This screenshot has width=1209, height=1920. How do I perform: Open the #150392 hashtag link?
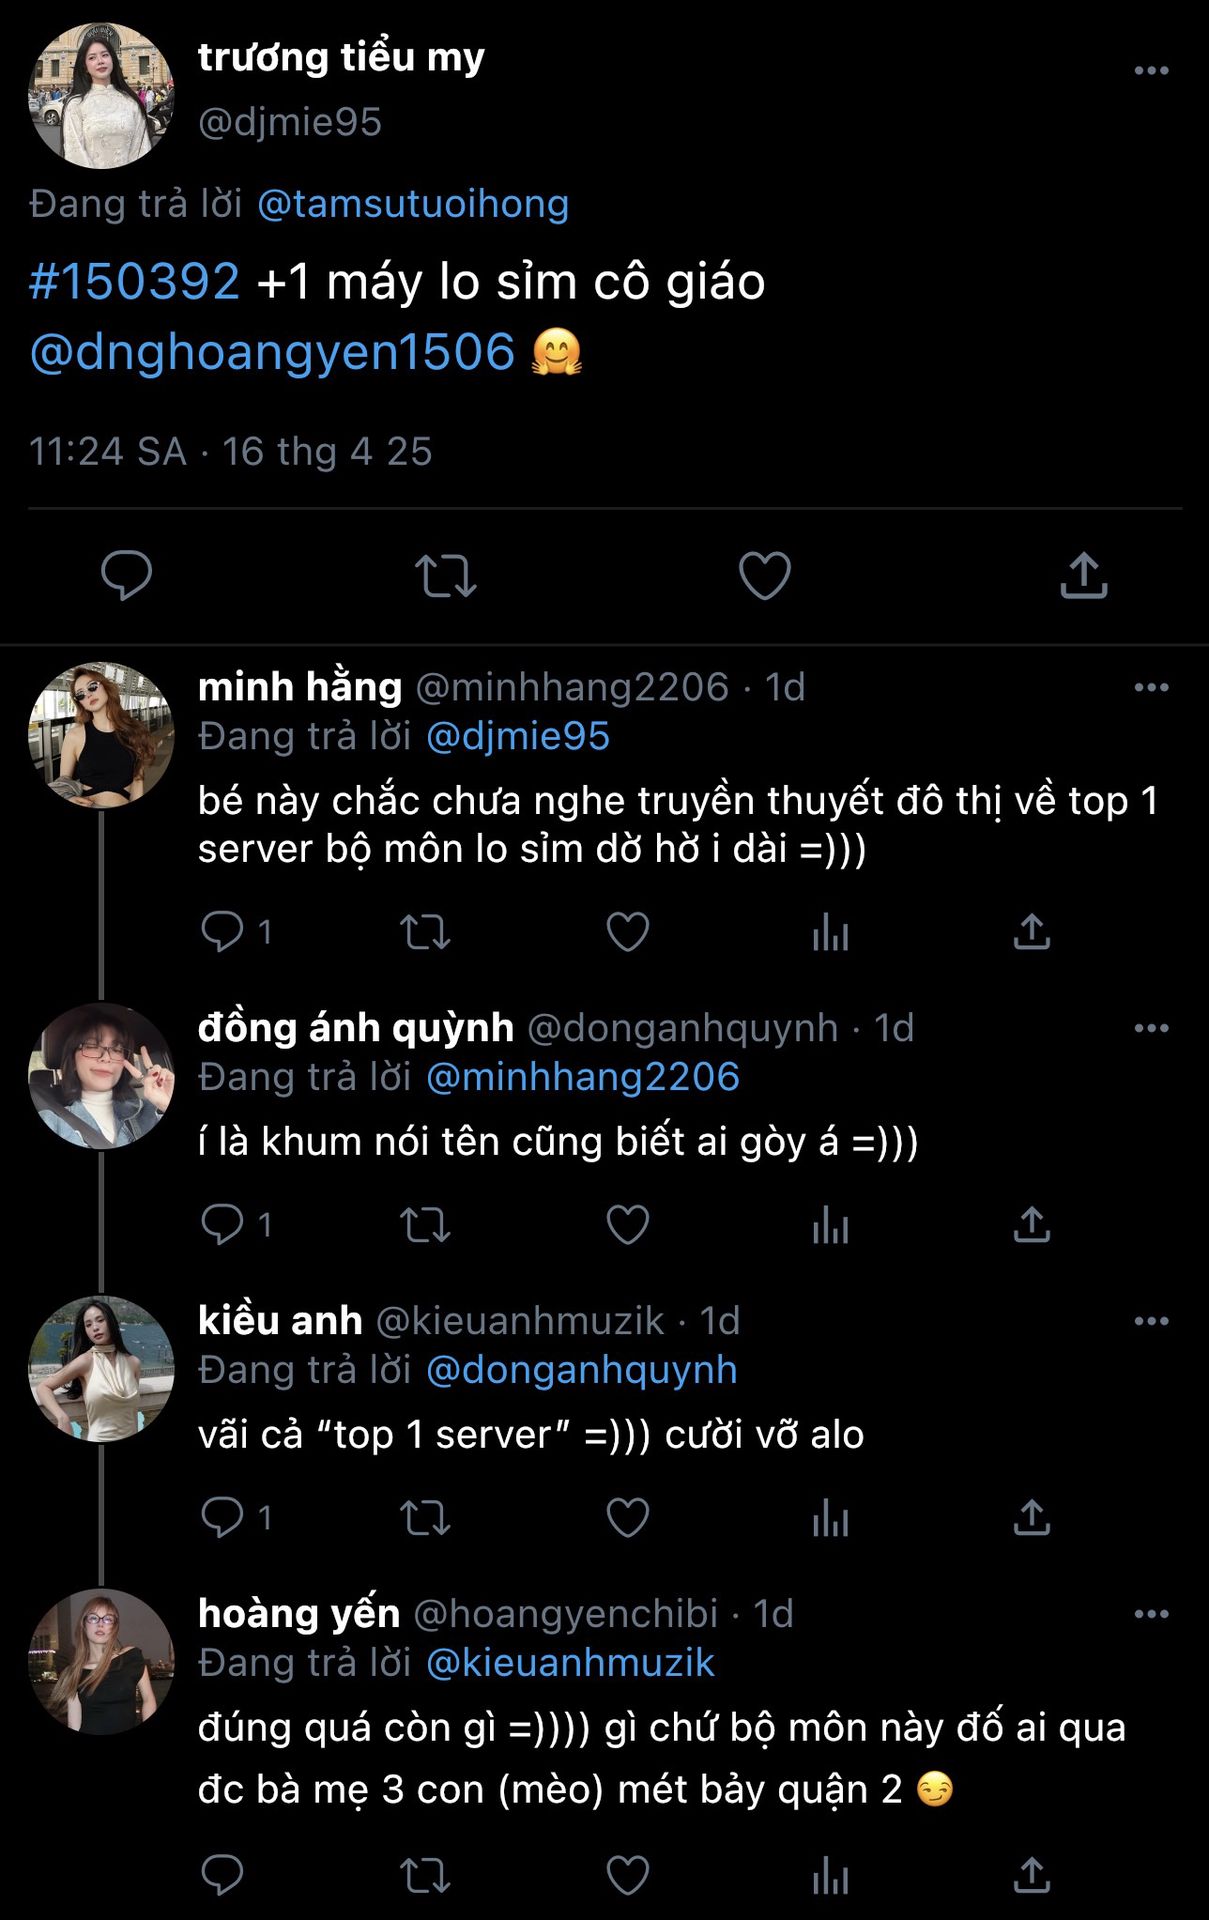pyautogui.click(x=134, y=282)
